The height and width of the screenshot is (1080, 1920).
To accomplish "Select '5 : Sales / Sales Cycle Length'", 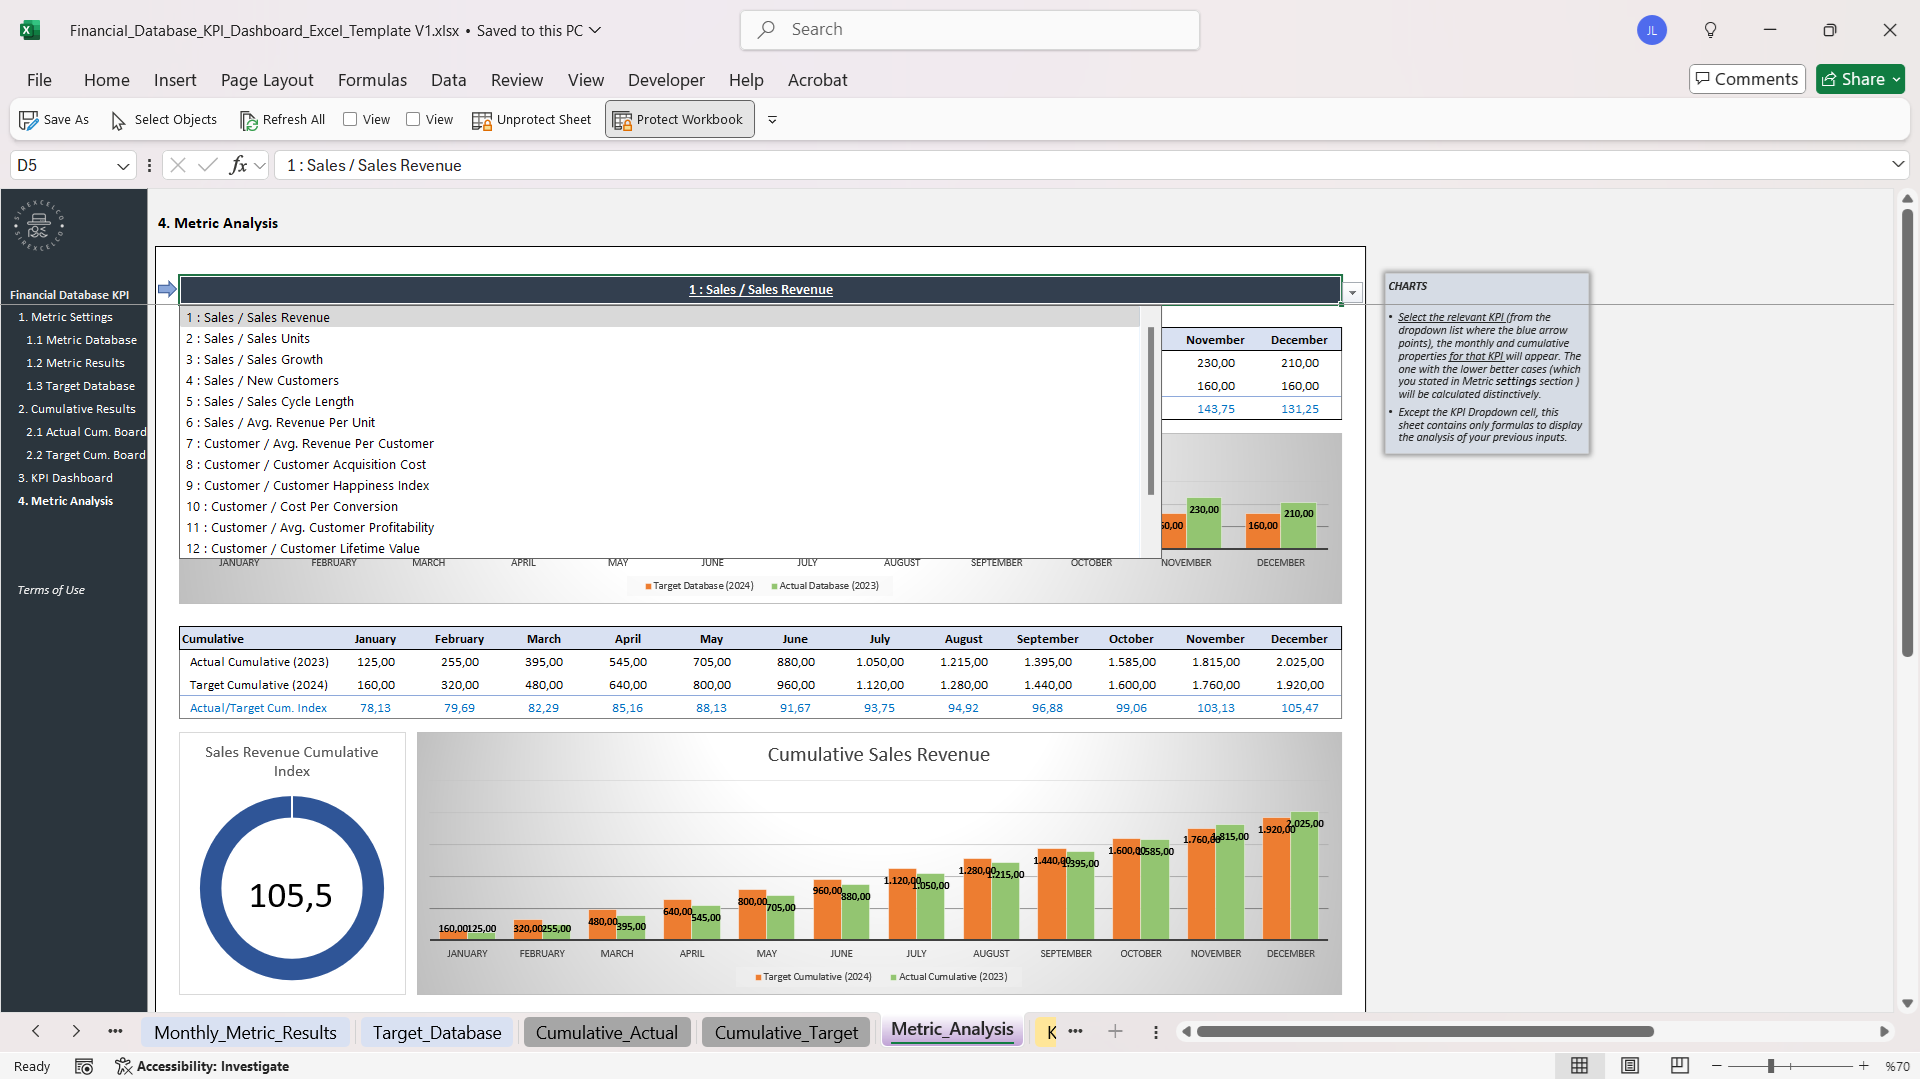I will tap(660, 402).
